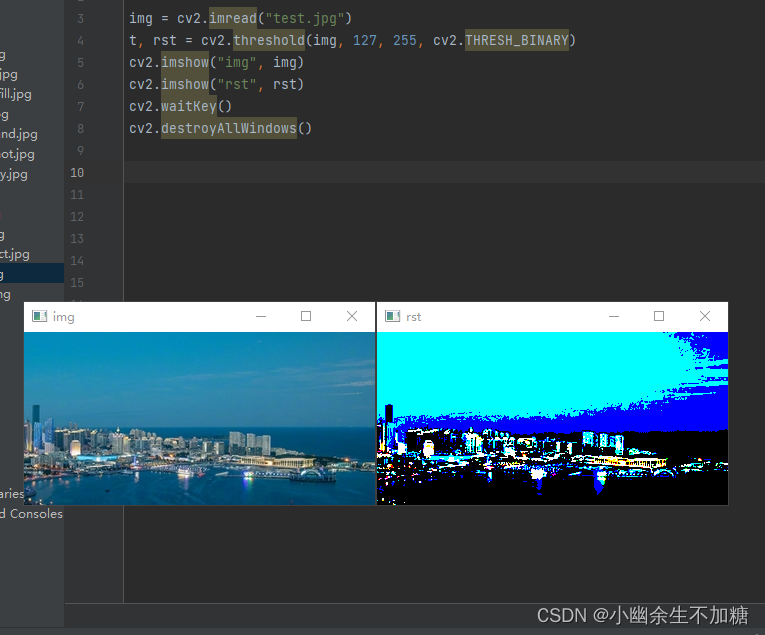Click THRESH_BINARY constant in code

(517, 40)
